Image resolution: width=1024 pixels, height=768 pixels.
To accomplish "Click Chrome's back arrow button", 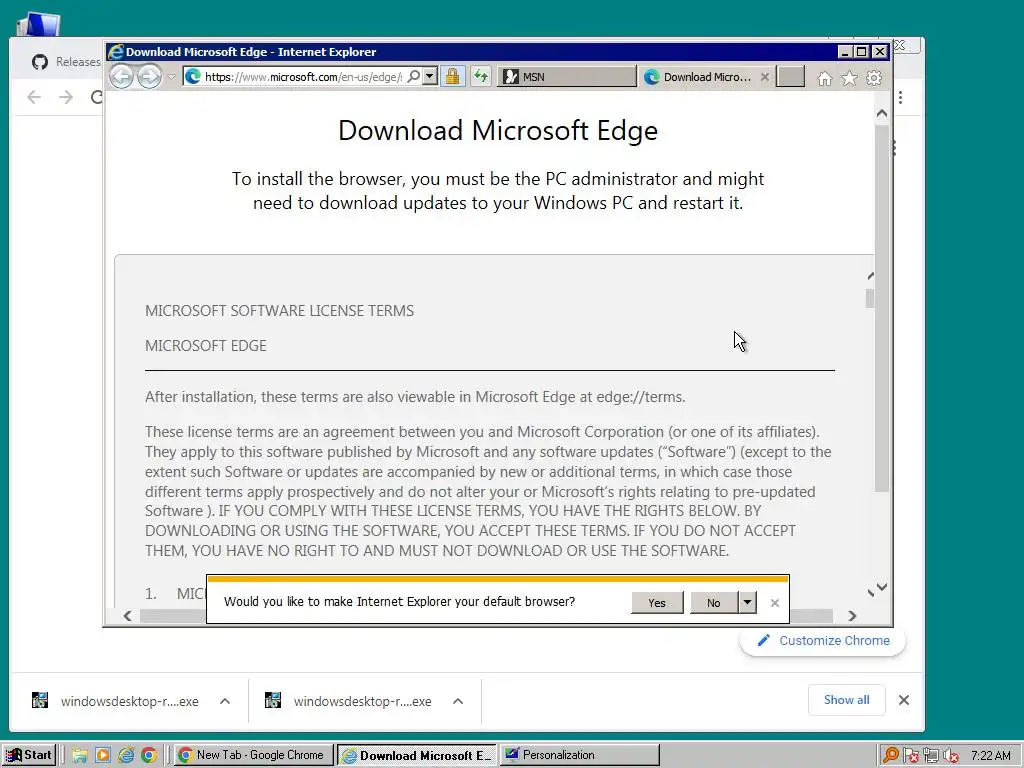I will 34,97.
